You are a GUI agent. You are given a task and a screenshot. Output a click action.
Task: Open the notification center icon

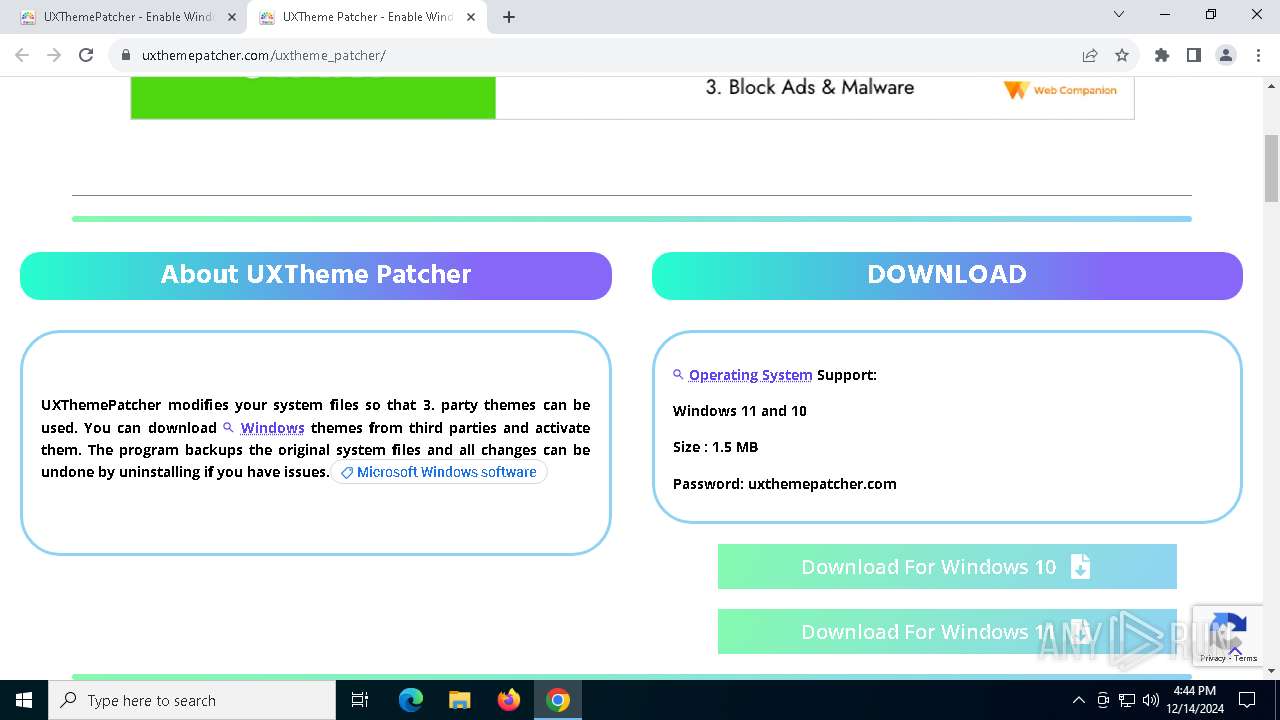(1247, 700)
